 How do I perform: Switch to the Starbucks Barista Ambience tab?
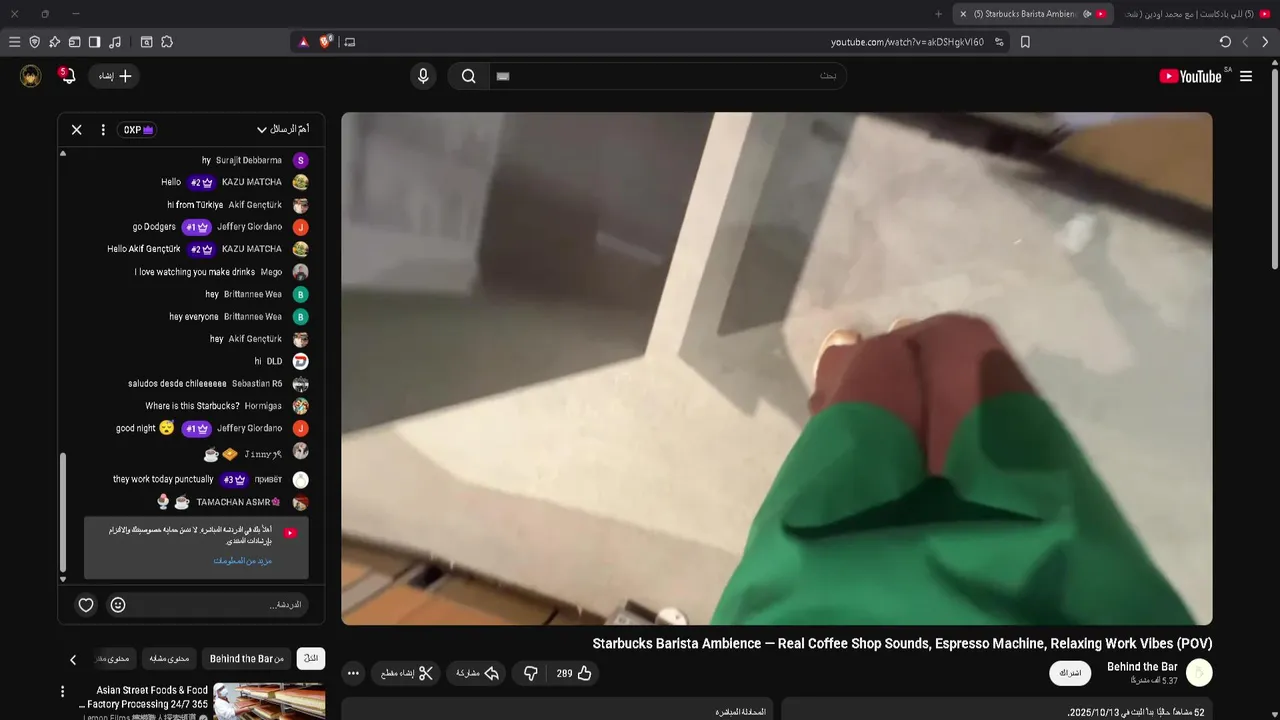coord(1033,14)
